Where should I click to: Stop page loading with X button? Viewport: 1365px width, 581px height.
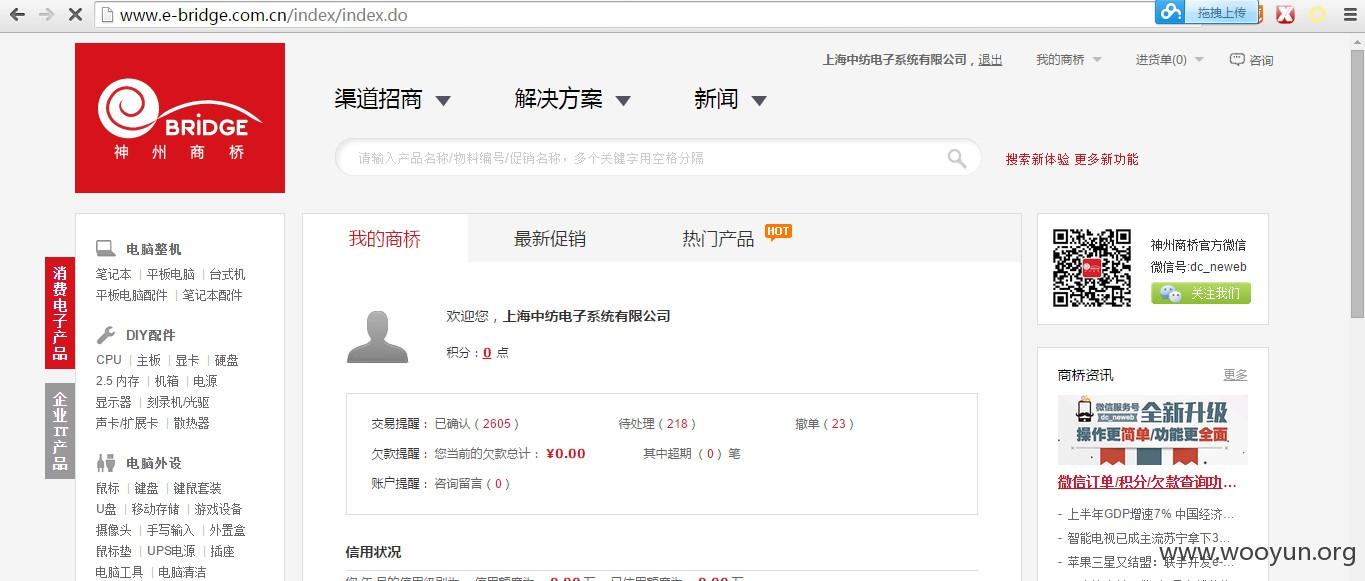tap(76, 15)
